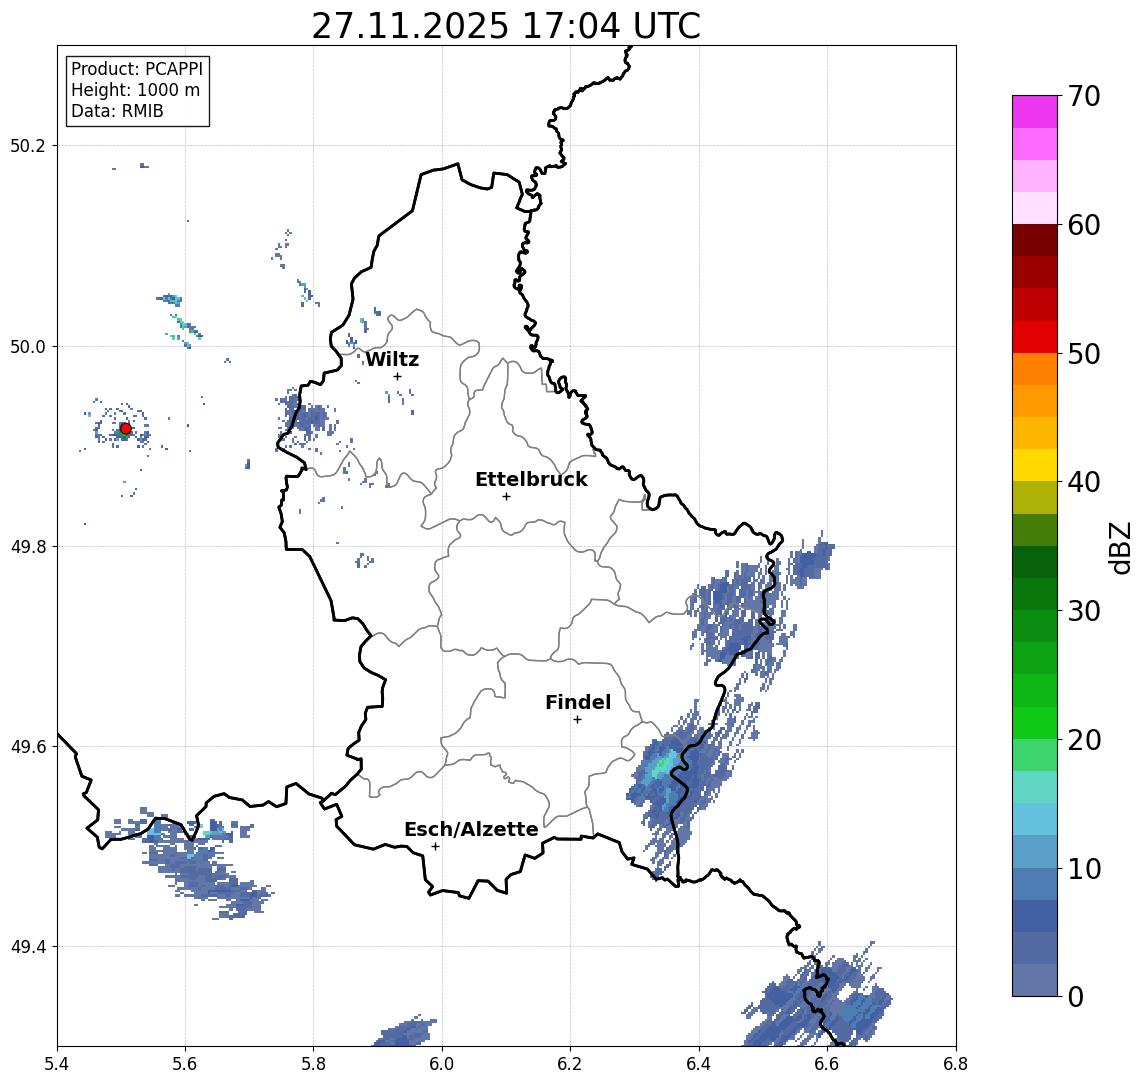Click the Wiltz city label
The width and height of the screenshot is (1145, 1084).
click(x=392, y=359)
